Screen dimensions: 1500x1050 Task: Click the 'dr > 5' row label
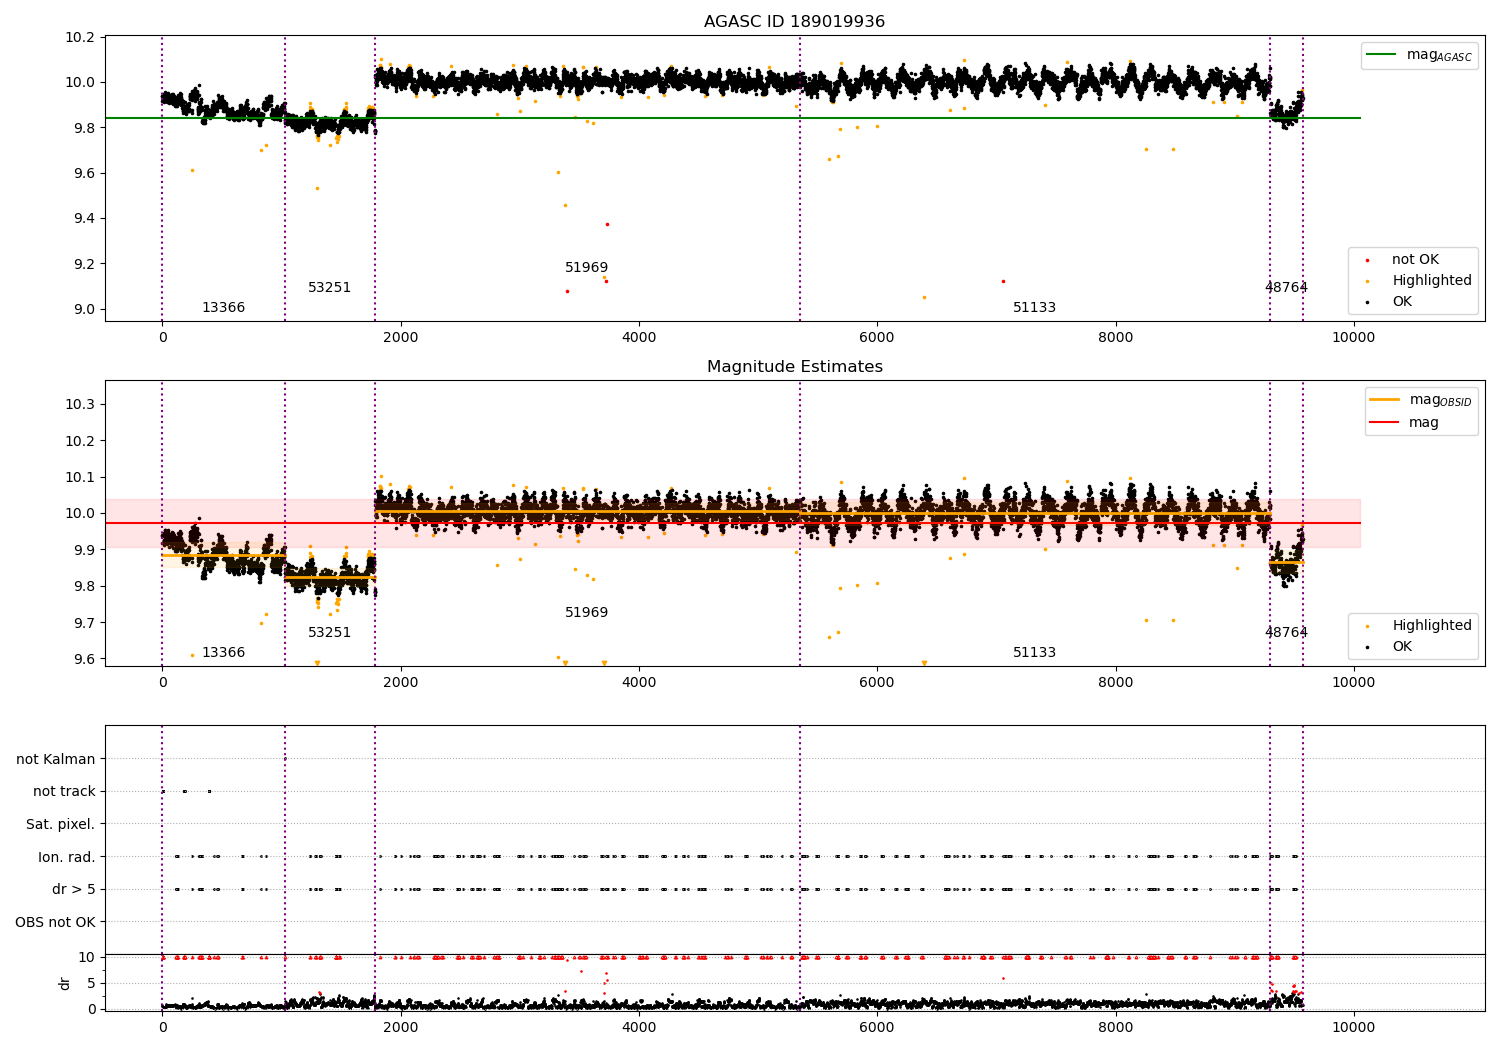[74, 890]
